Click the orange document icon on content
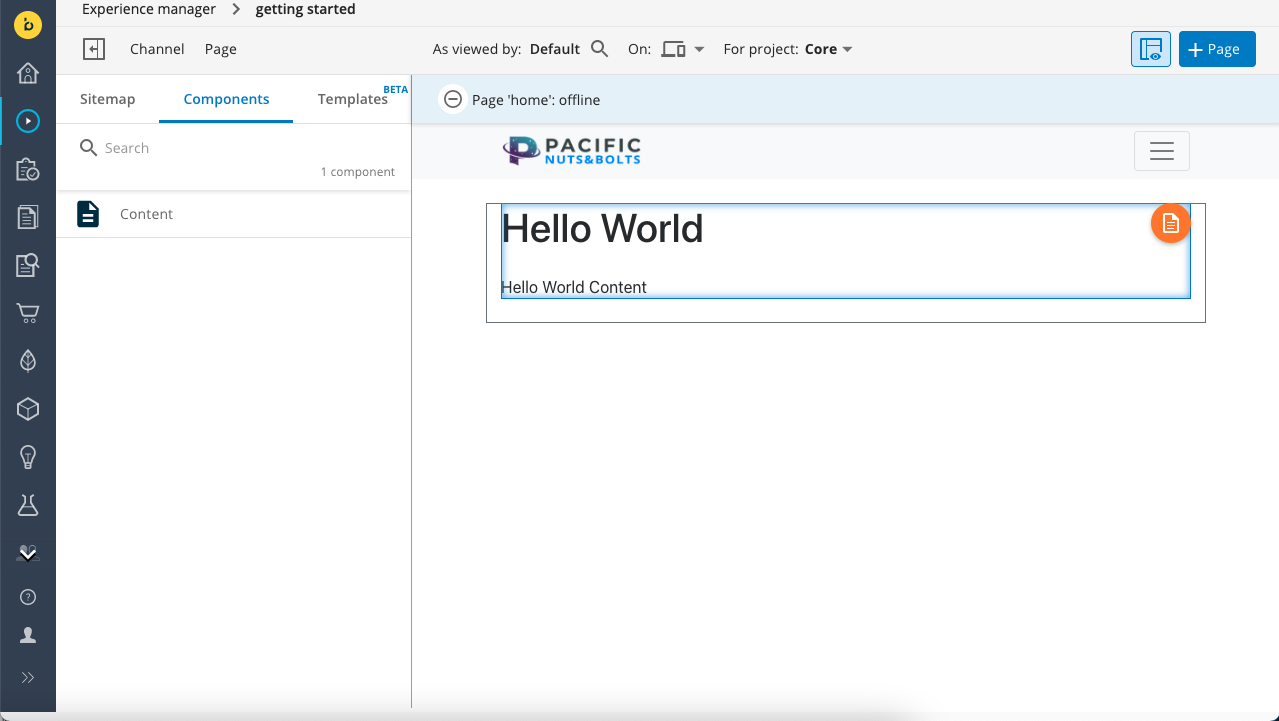 [1170, 224]
